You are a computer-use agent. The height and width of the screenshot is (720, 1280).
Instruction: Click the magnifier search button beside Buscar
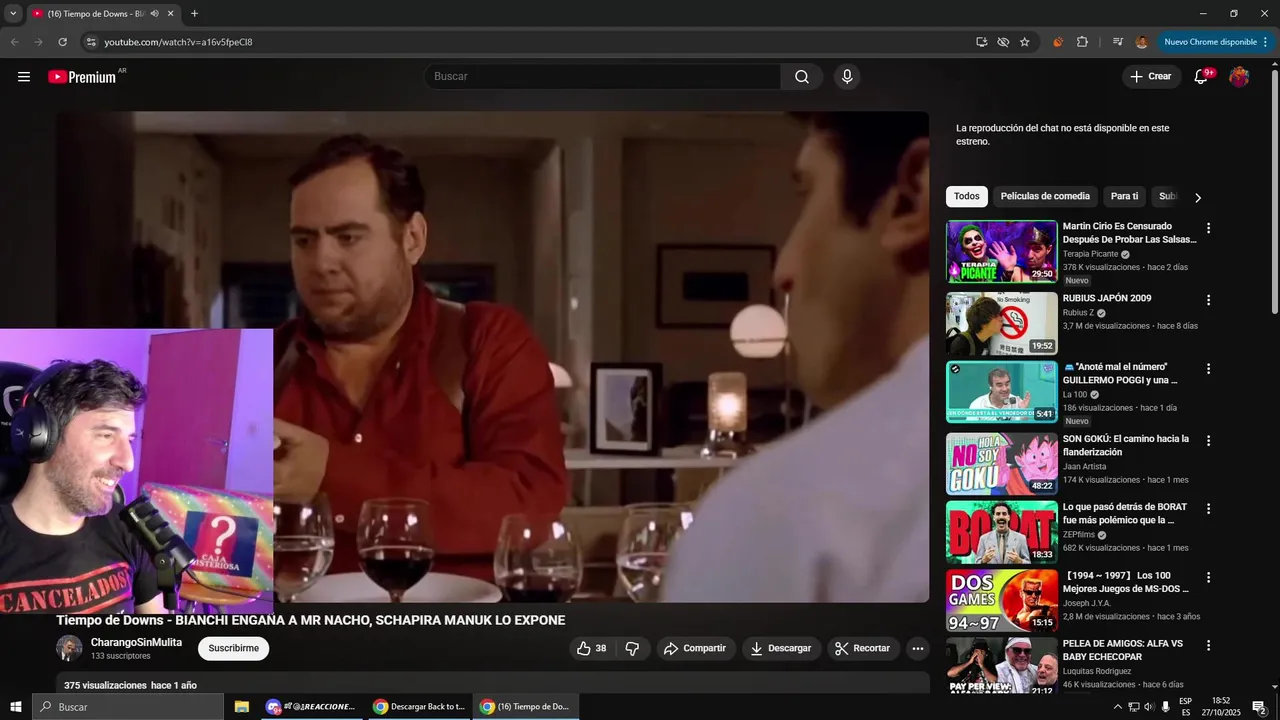coord(802,77)
